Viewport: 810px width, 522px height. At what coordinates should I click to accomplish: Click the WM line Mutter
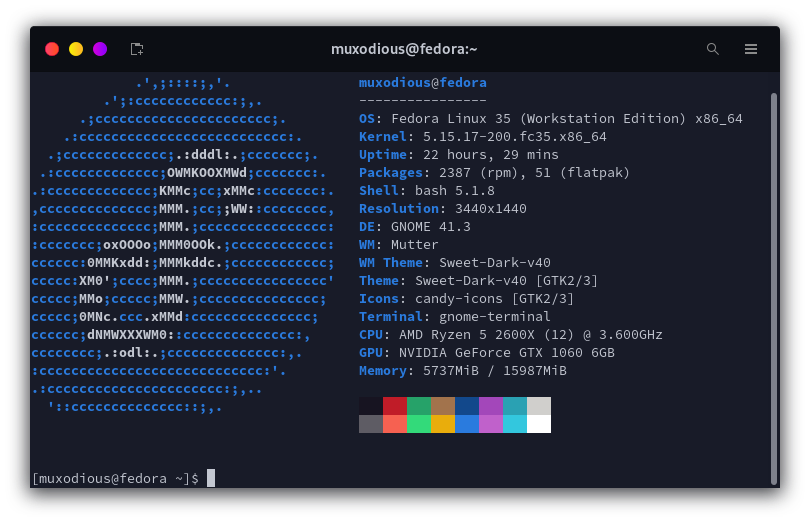[x=399, y=244]
